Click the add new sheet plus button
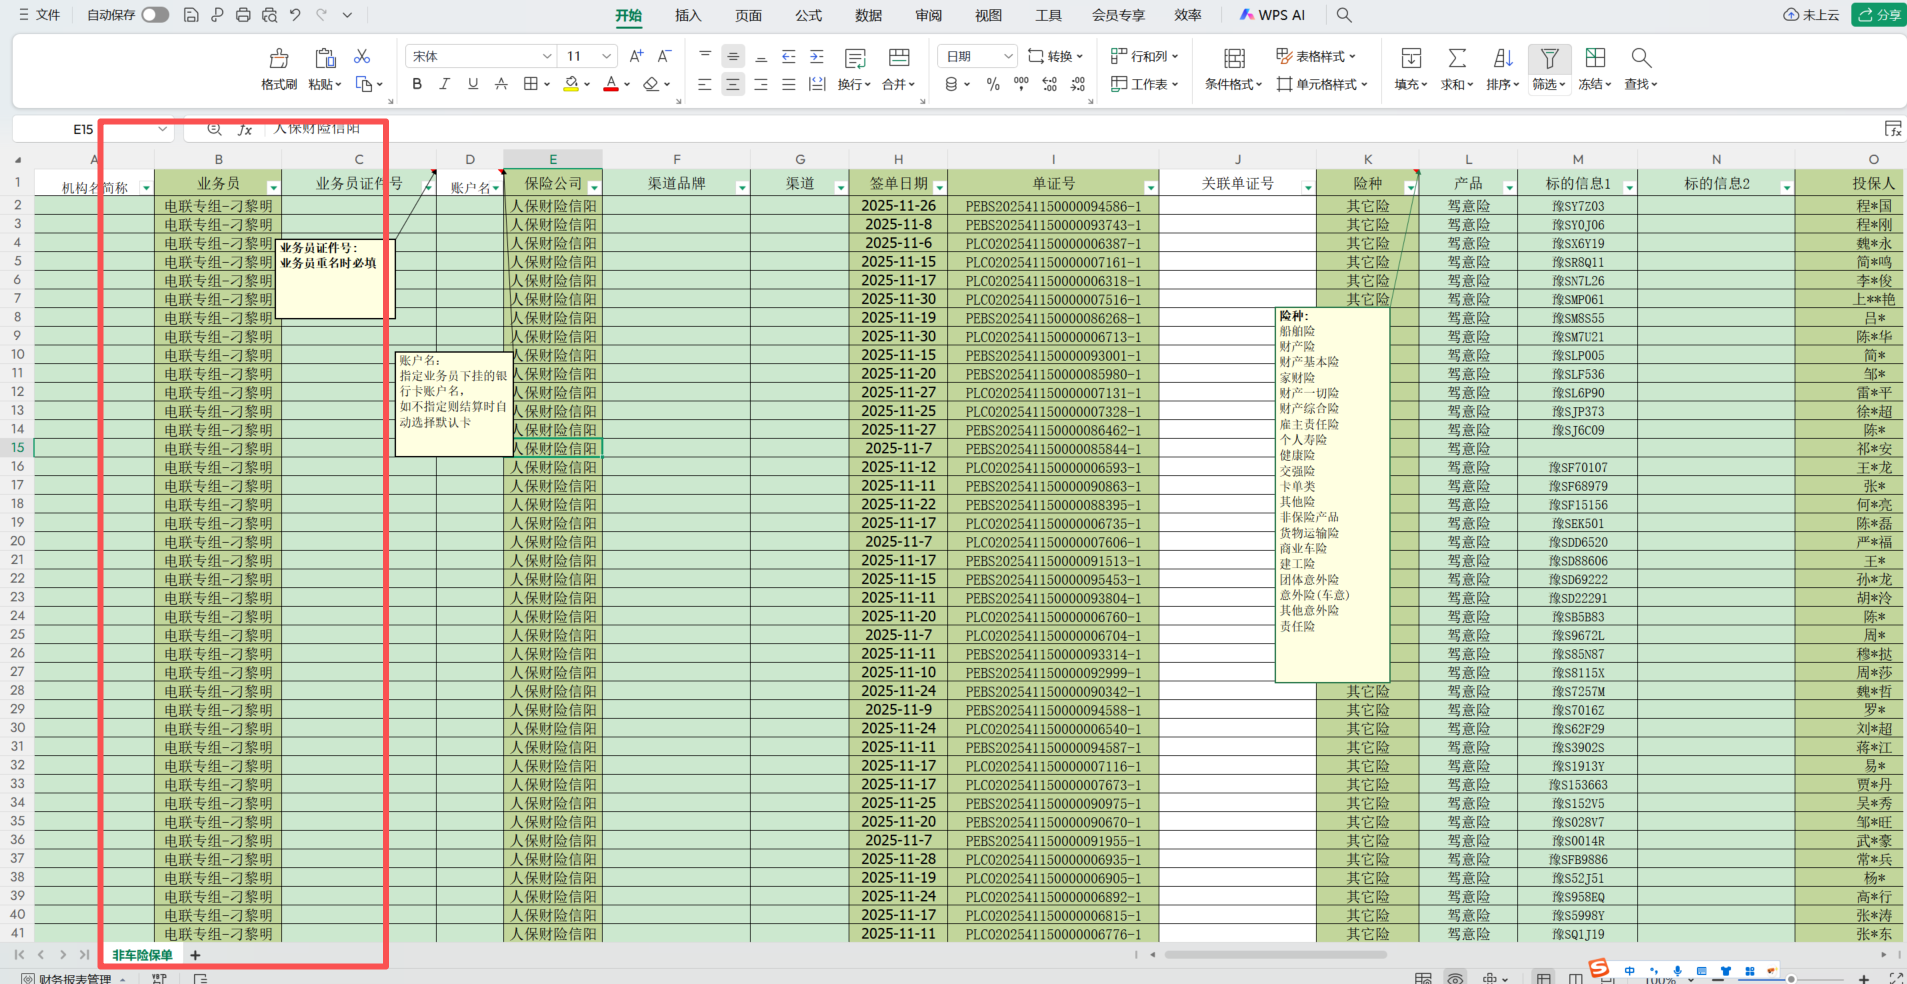This screenshot has width=1907, height=984. click(x=195, y=955)
